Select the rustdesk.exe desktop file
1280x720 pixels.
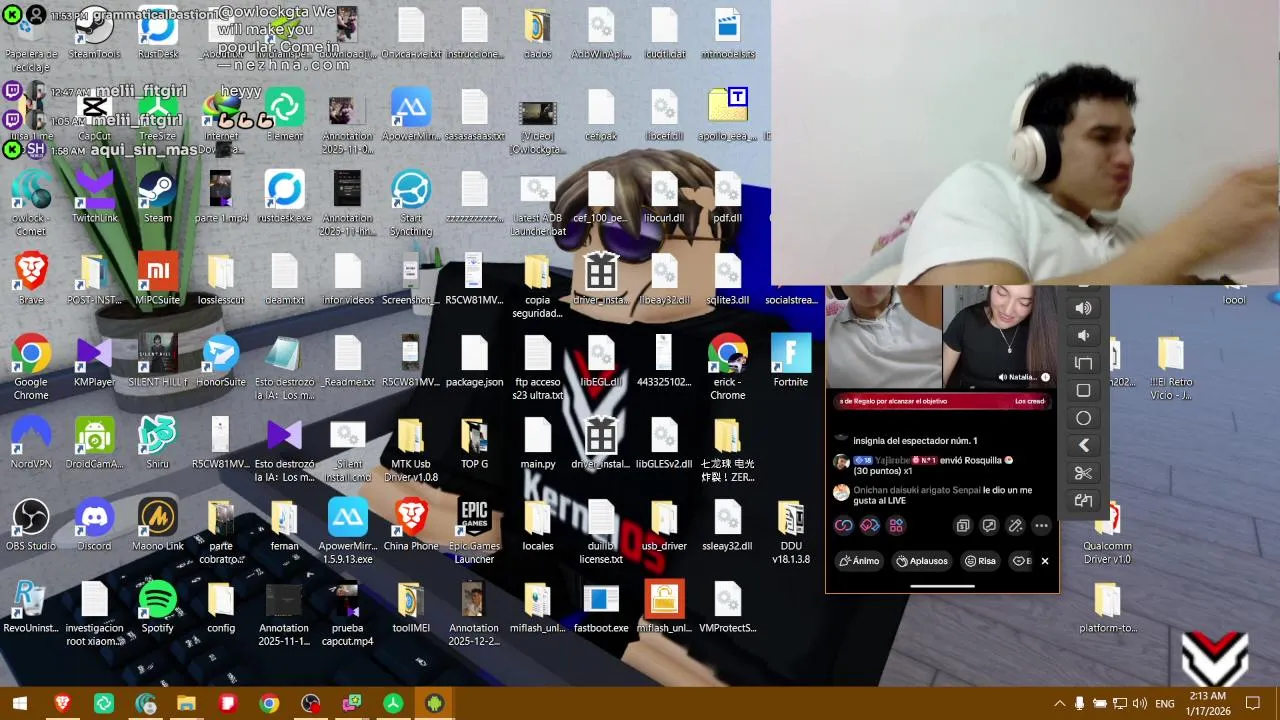point(284,197)
